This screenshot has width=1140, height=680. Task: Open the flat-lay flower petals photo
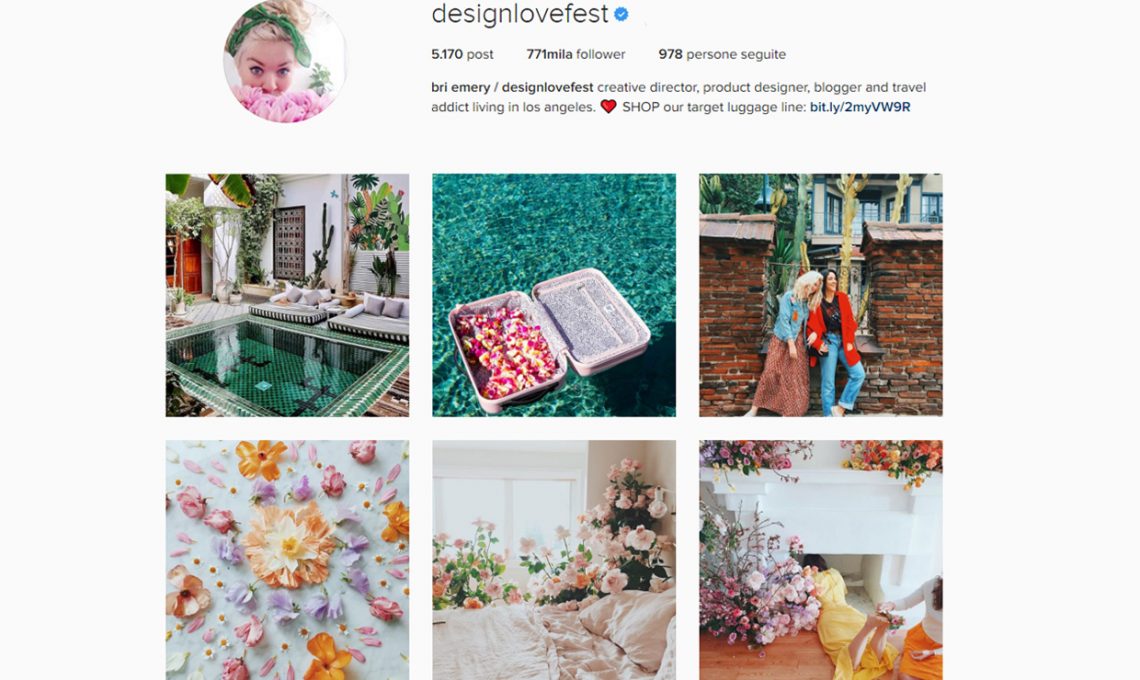[287, 560]
